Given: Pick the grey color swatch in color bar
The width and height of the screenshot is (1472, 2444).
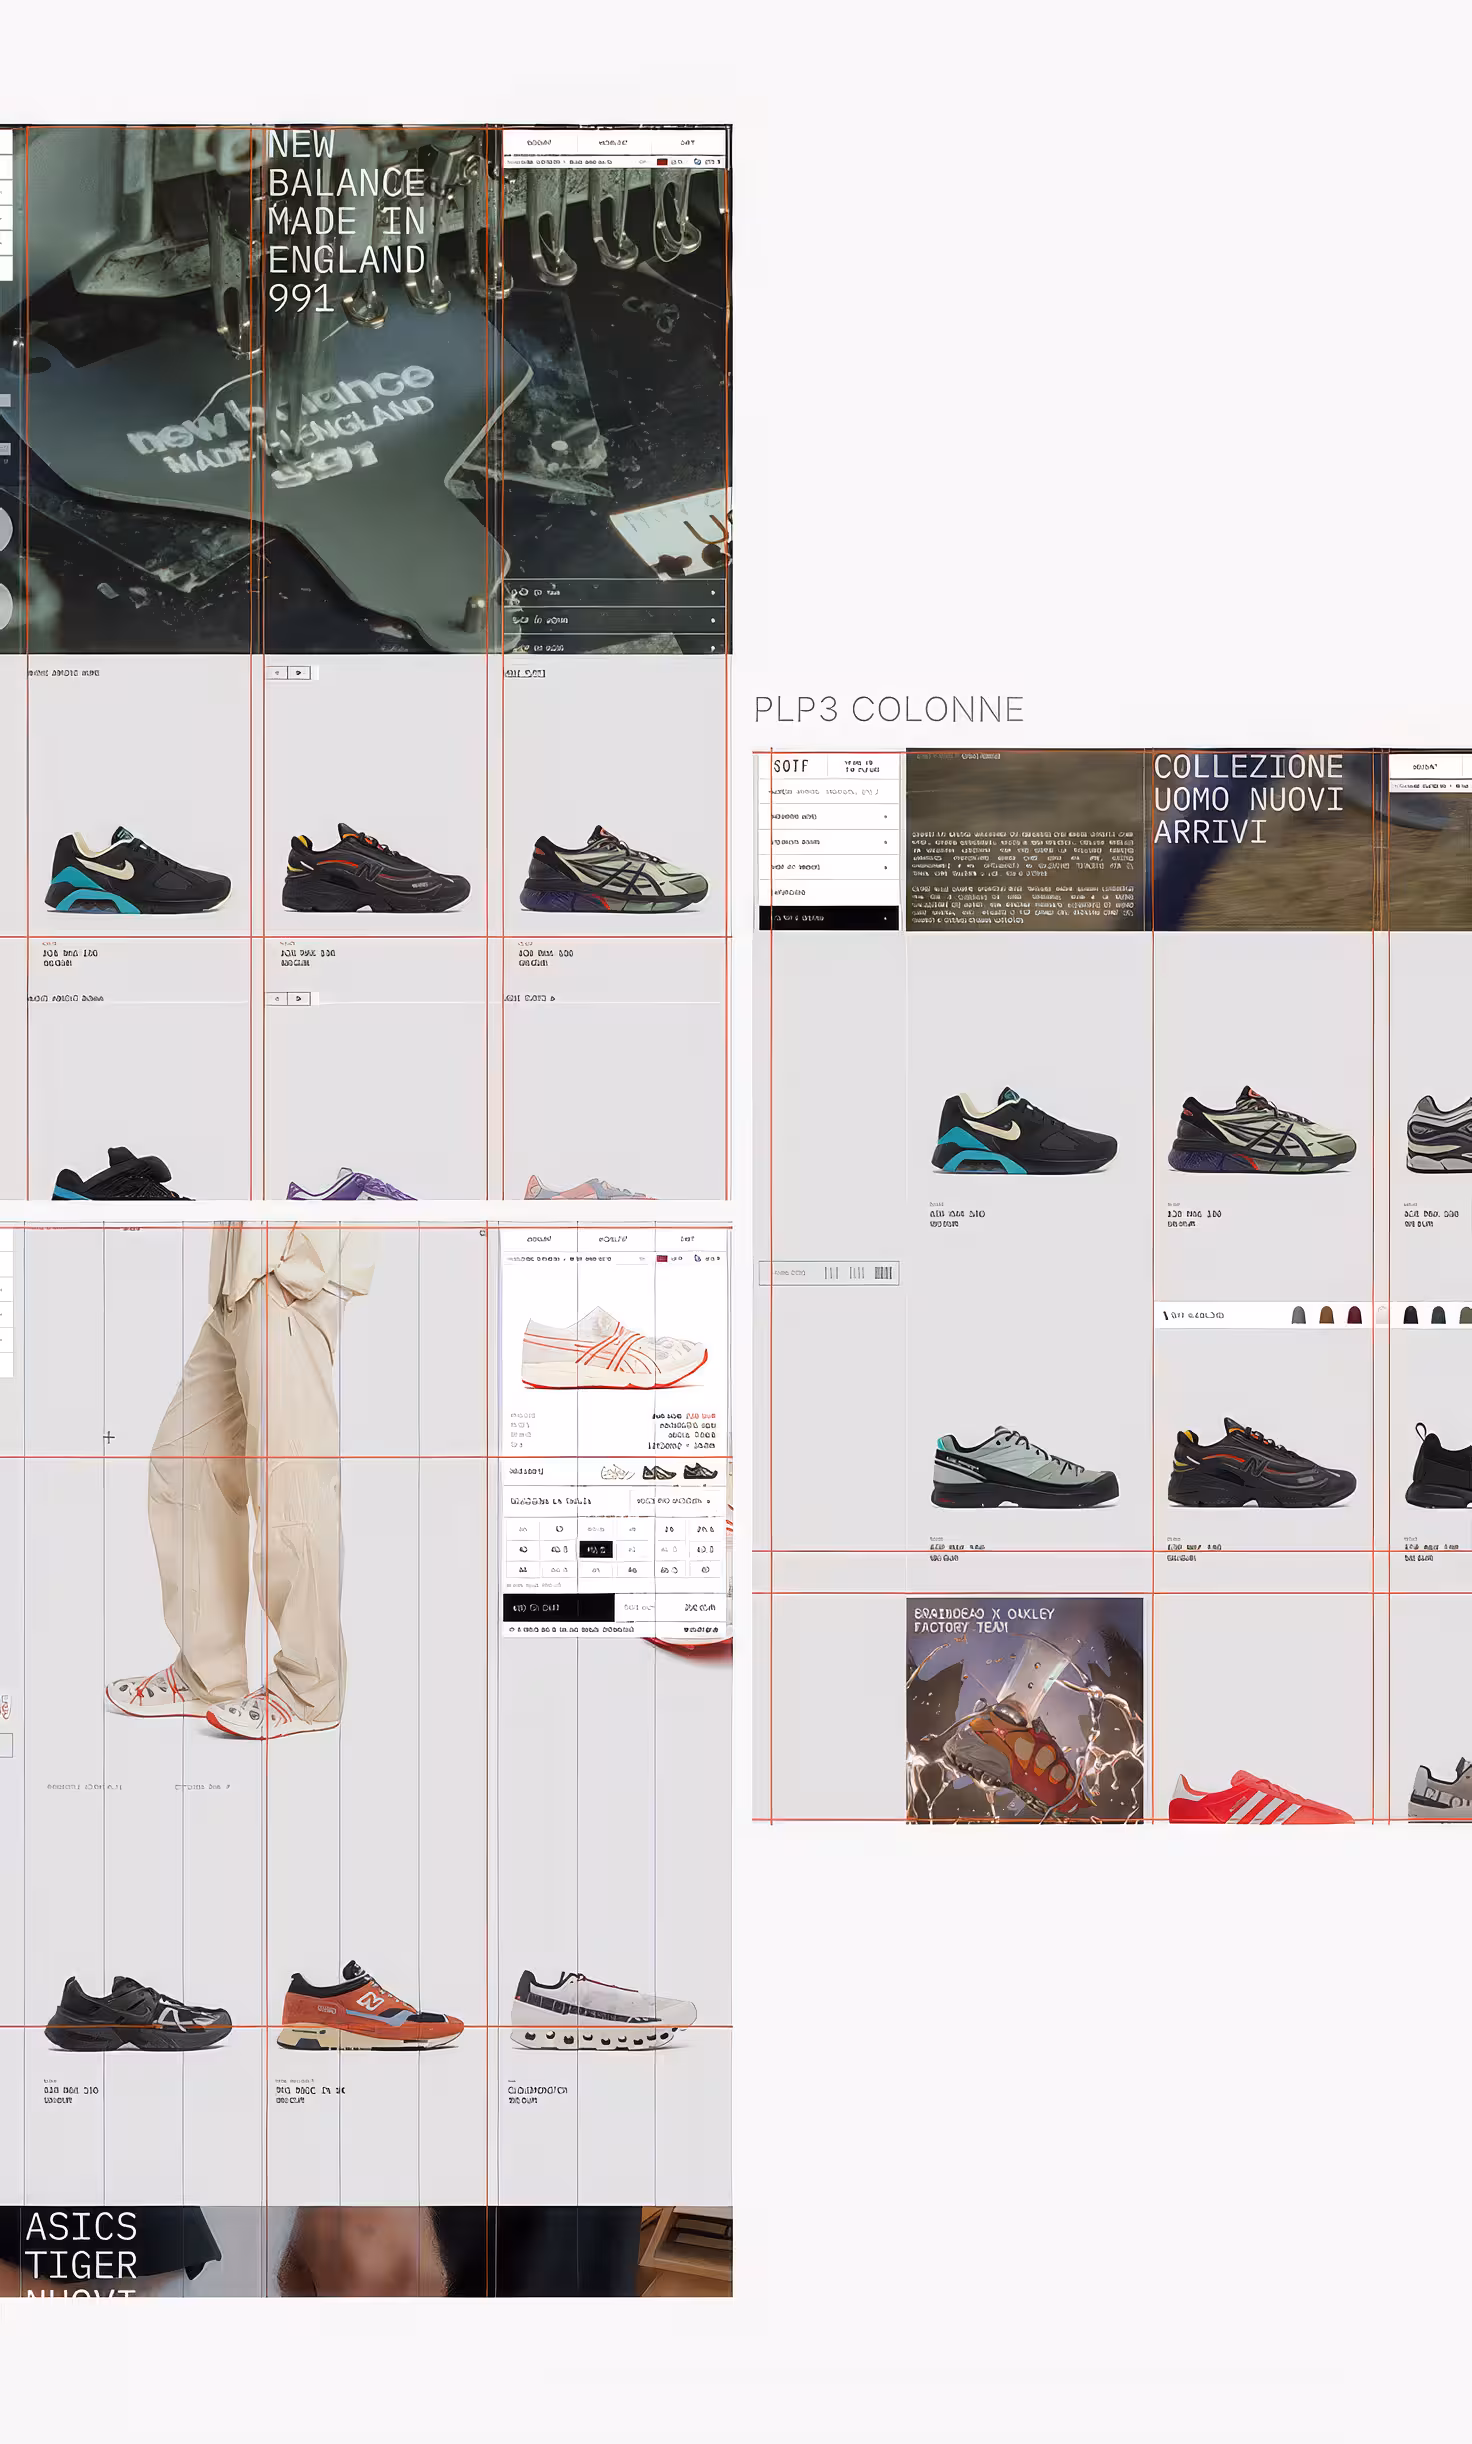Looking at the screenshot, I should click(1299, 1315).
